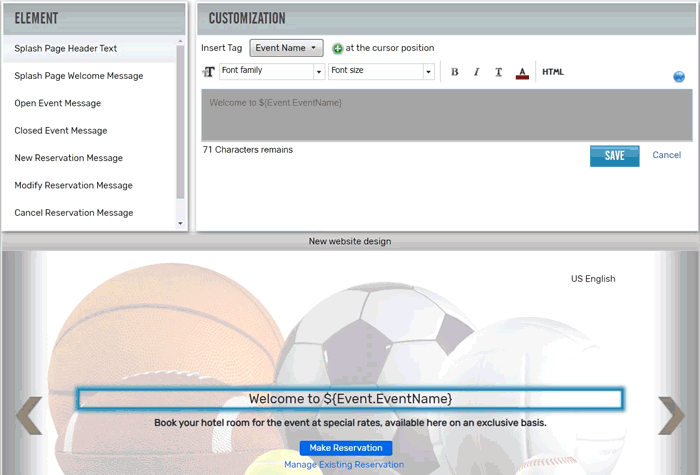Viewport: 700px width, 475px height.
Task: Click the green plus insert tag icon
Action: [x=338, y=48]
